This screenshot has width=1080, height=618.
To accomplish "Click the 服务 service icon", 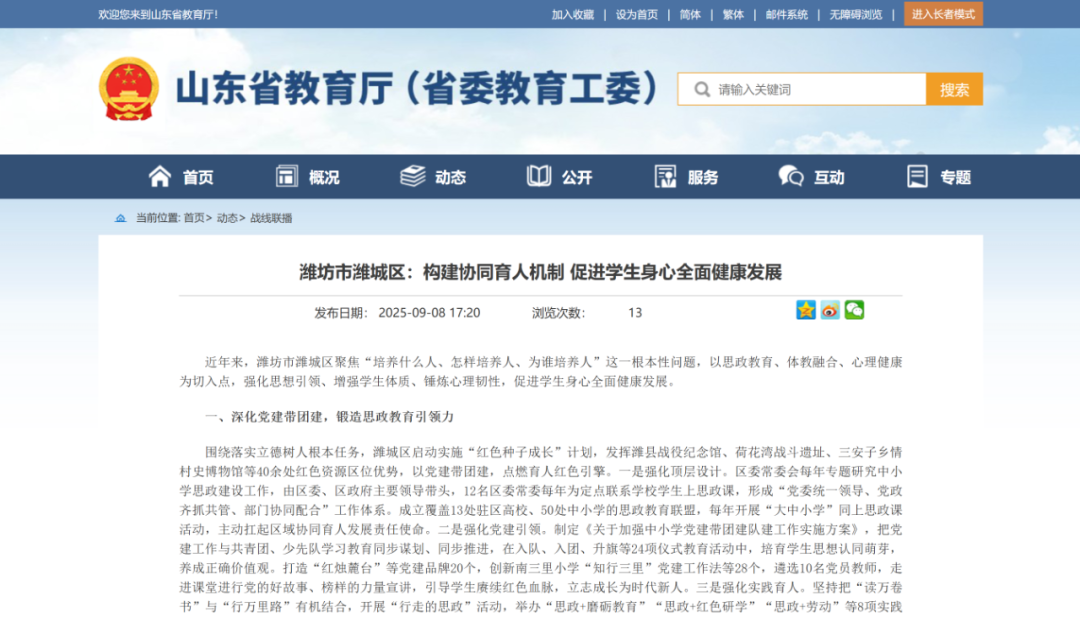I will (665, 176).
